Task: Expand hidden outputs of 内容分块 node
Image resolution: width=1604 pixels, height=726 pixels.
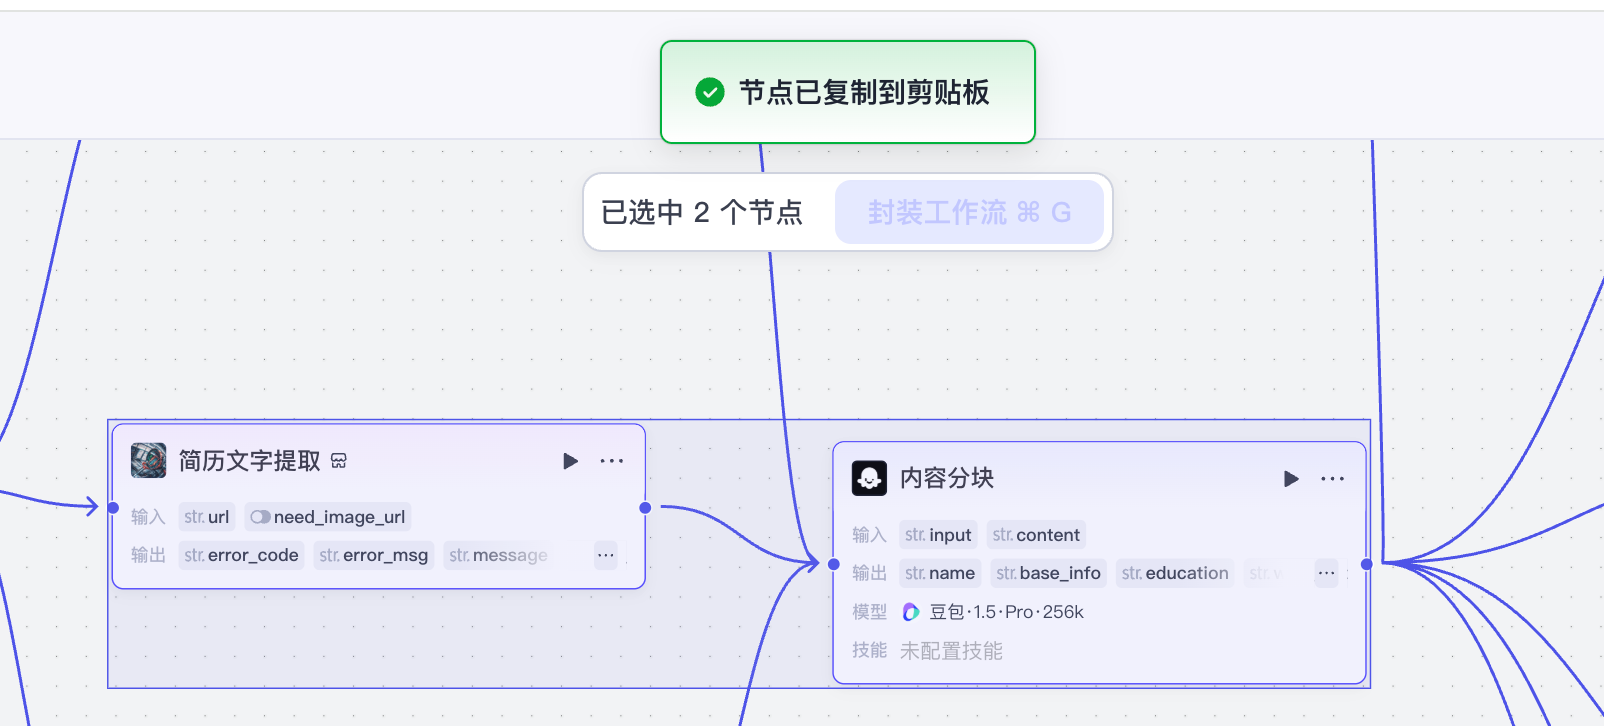Action: (1326, 573)
